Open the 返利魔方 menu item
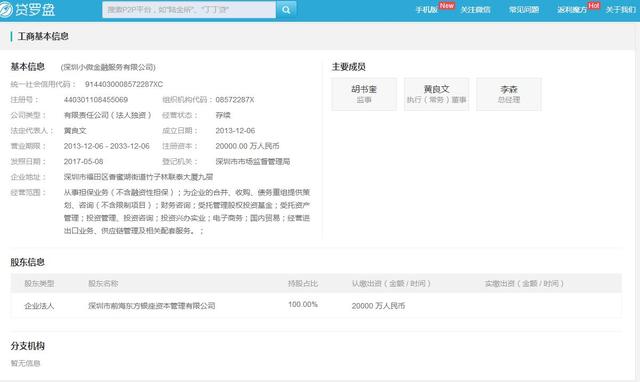This screenshot has width=640, height=382. coord(572,10)
